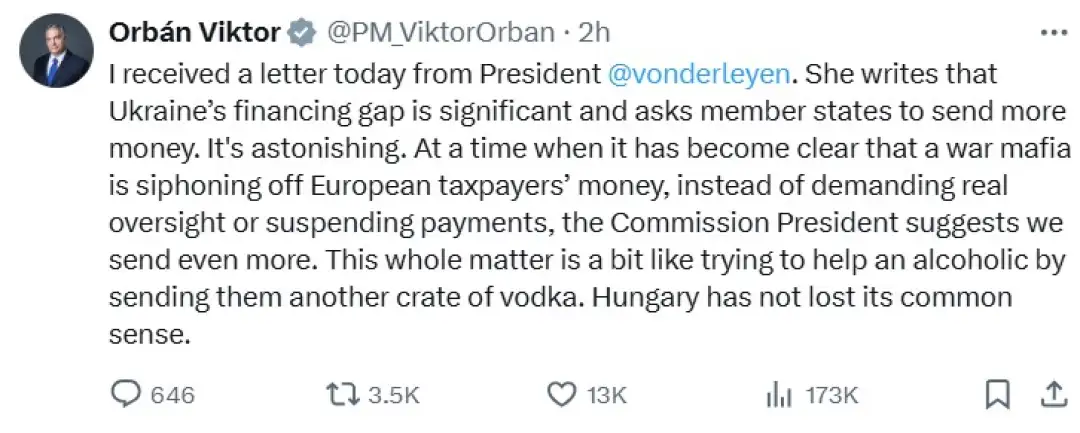
Task: Click the 646 replies count
Action: (172, 395)
